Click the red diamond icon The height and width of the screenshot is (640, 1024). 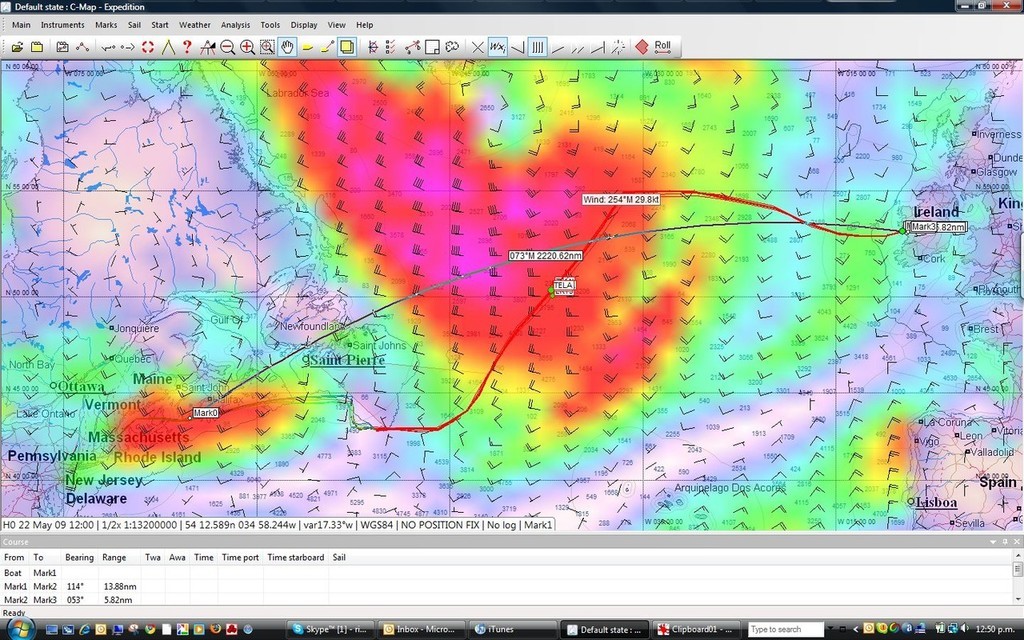642,47
